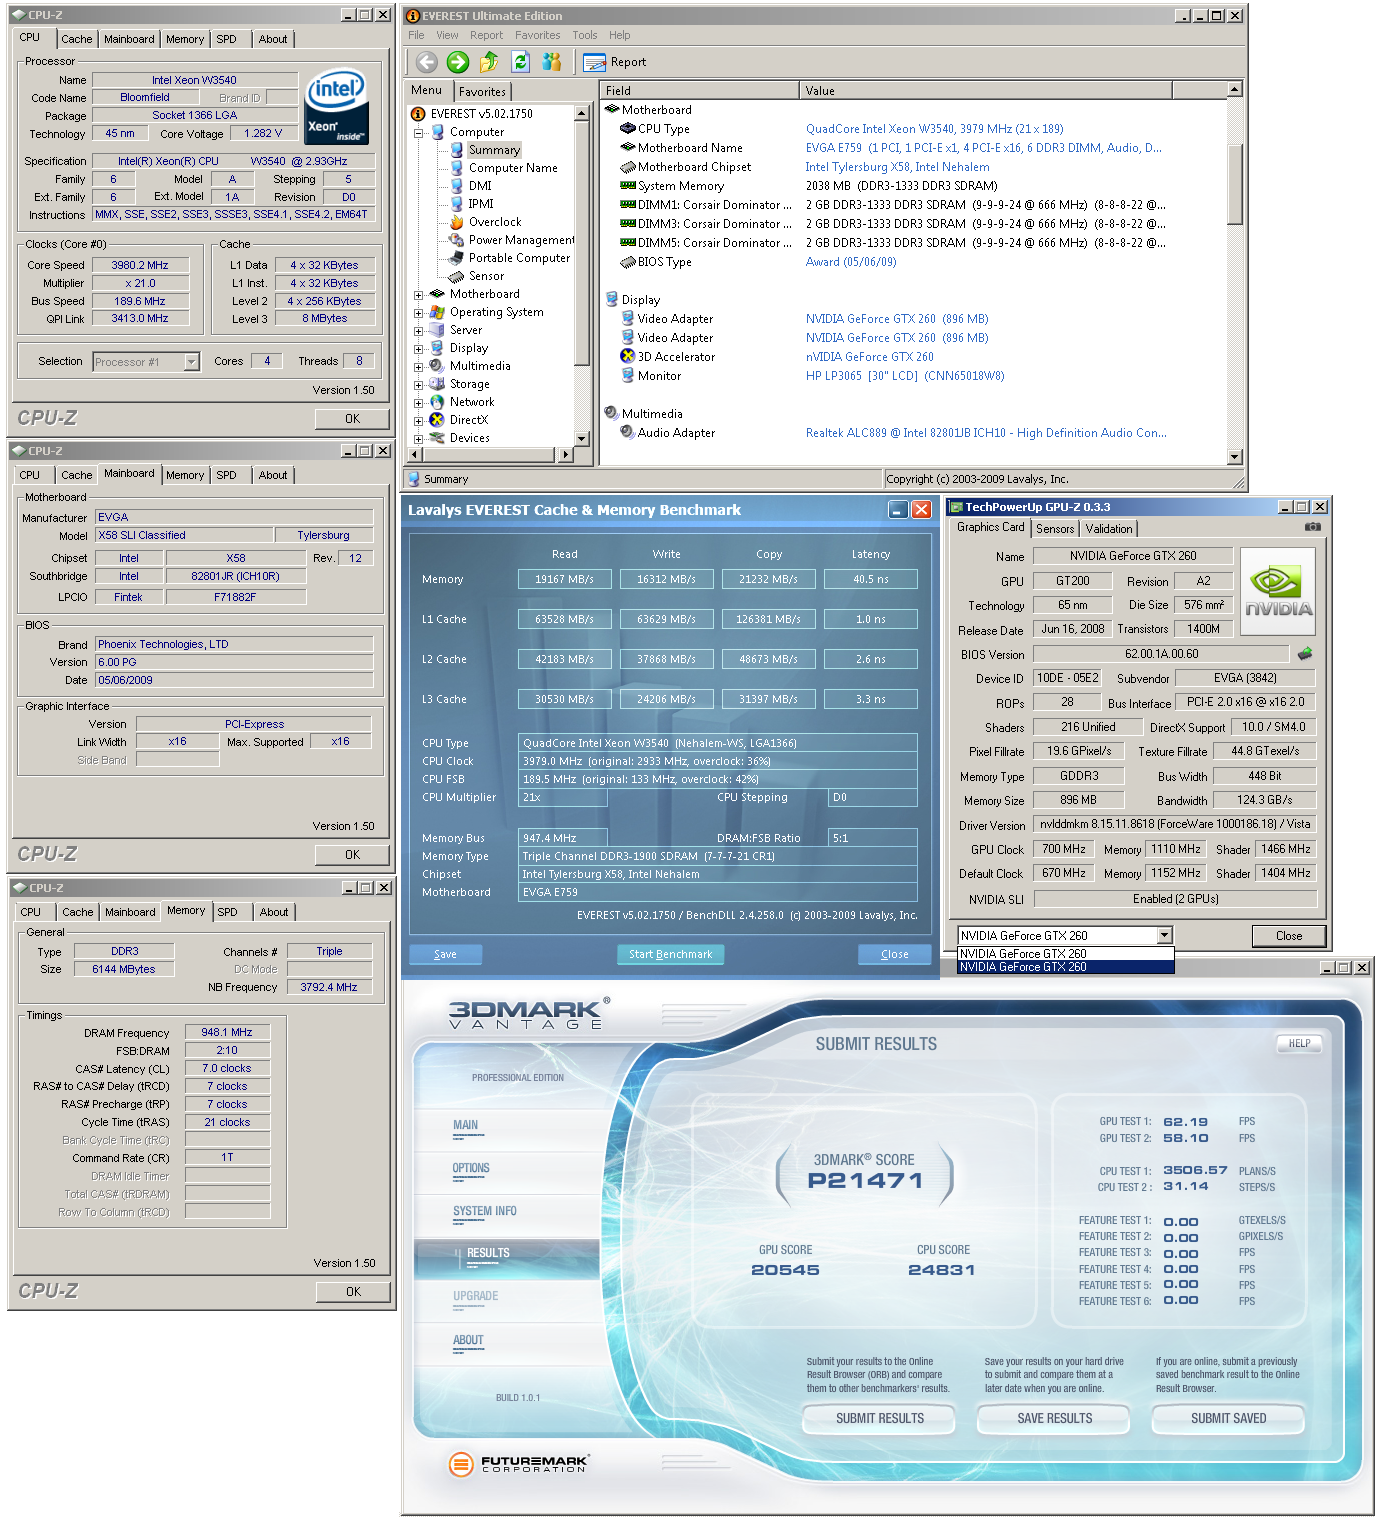Select IPMI item in EVEREST tree
The image size is (1381, 1521).
click(481, 204)
